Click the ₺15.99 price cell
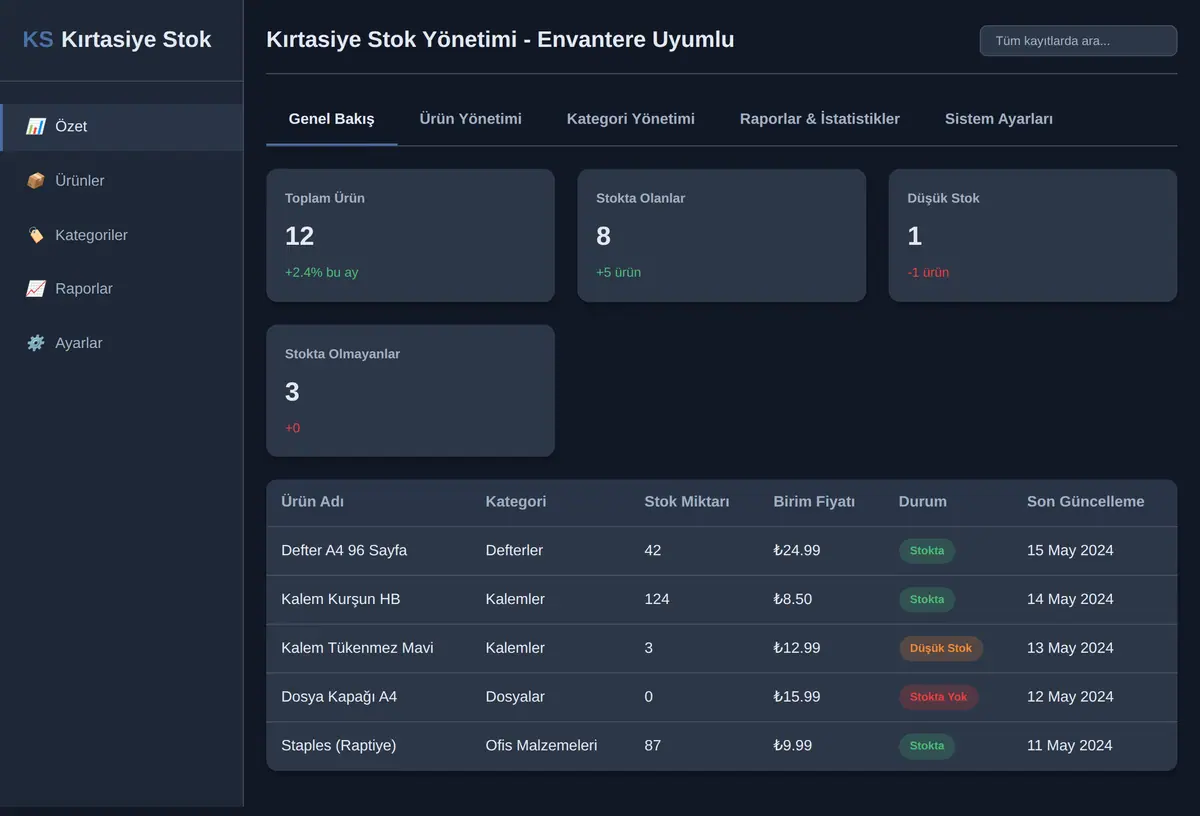Image resolution: width=1200 pixels, height=816 pixels. pyautogui.click(x=797, y=697)
